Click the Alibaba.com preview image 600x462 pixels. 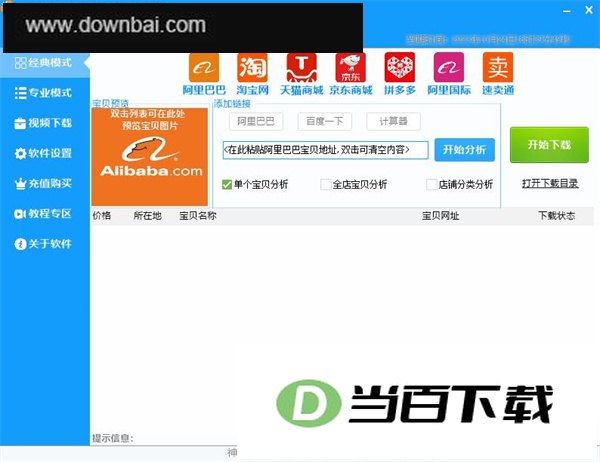150,157
